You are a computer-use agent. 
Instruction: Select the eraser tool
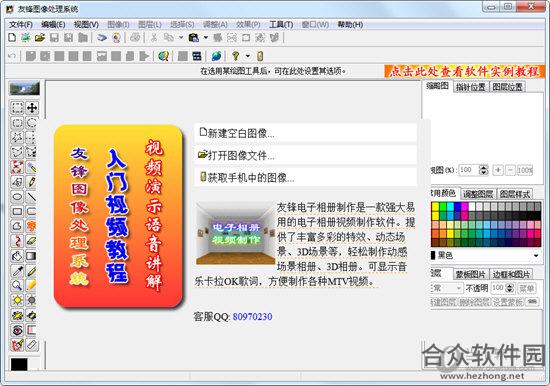click(32, 241)
